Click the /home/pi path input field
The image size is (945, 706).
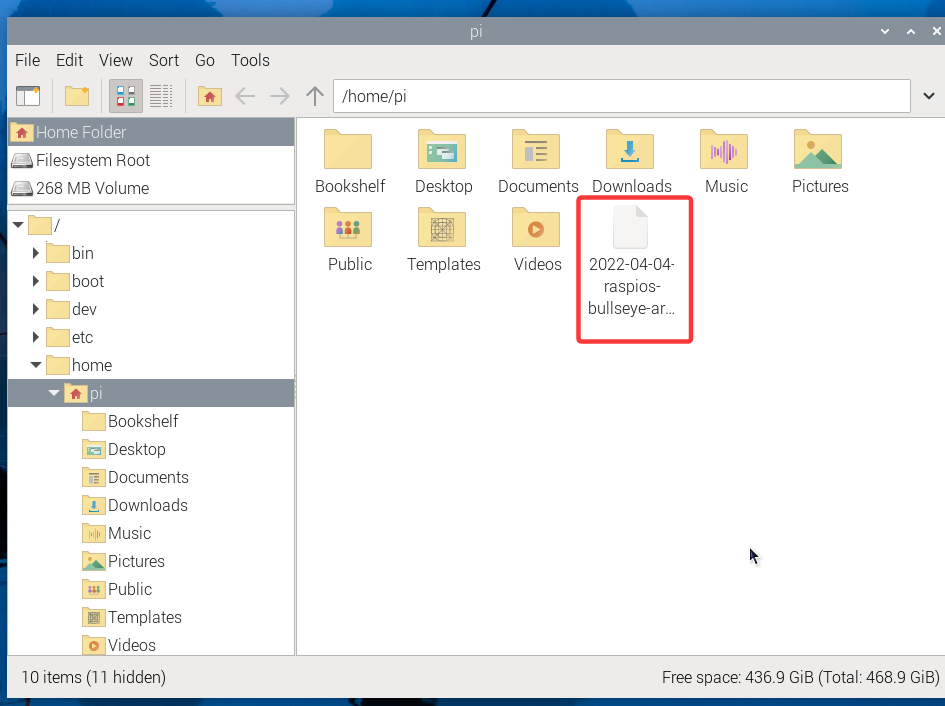[x=620, y=96]
